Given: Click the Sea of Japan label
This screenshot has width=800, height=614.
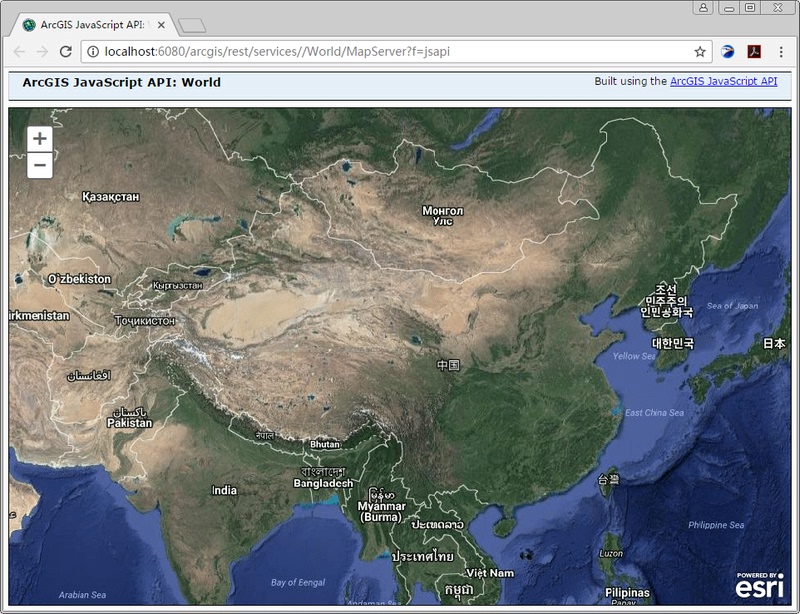Looking at the screenshot, I should click(x=732, y=306).
